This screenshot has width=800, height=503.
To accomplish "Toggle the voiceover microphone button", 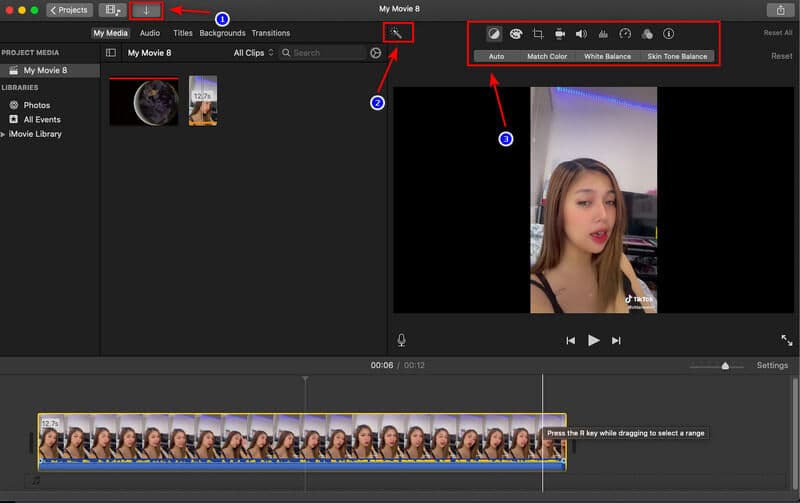I will point(401,340).
